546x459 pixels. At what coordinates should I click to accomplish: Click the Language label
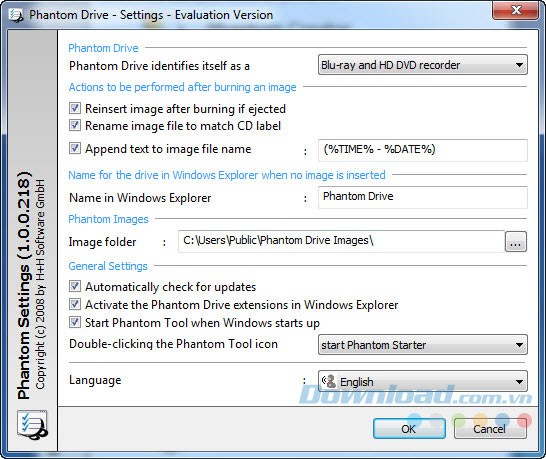95,380
